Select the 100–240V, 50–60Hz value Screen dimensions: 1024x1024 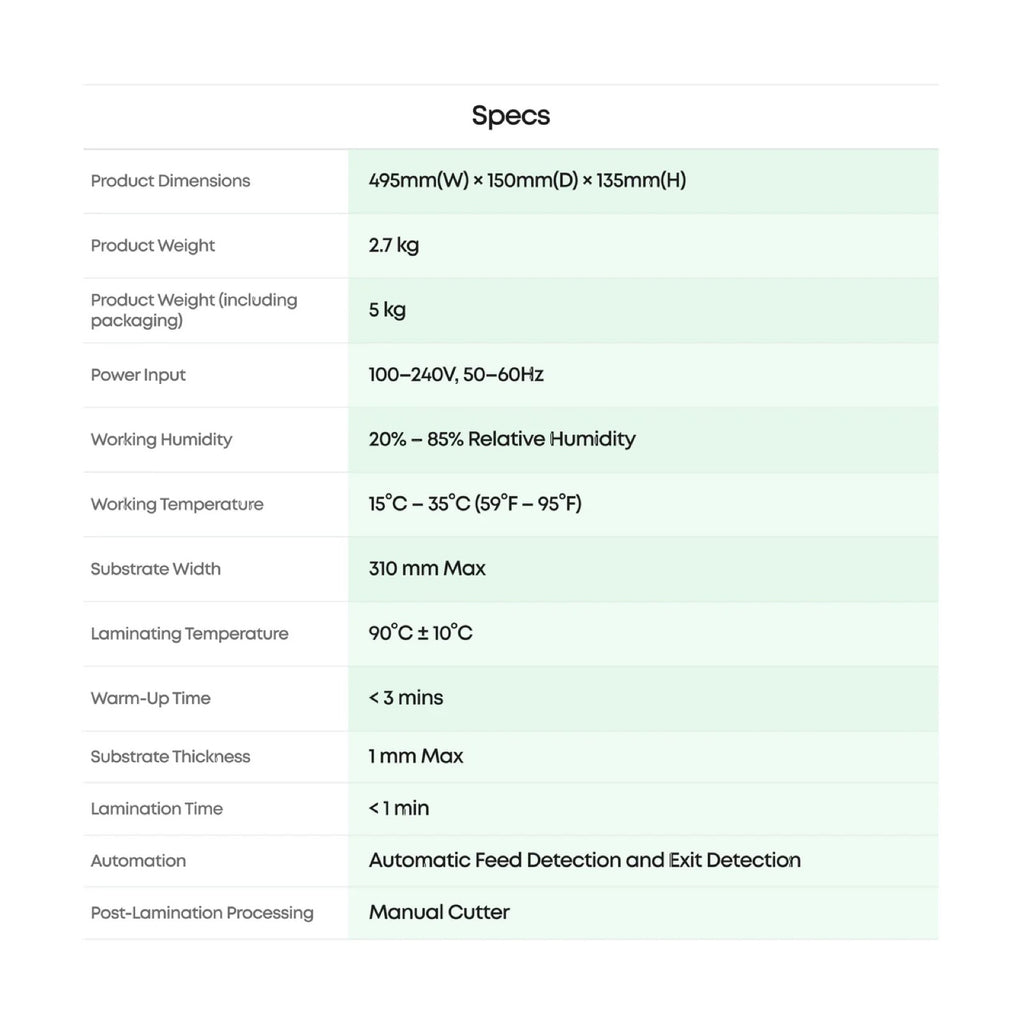pyautogui.click(x=456, y=375)
